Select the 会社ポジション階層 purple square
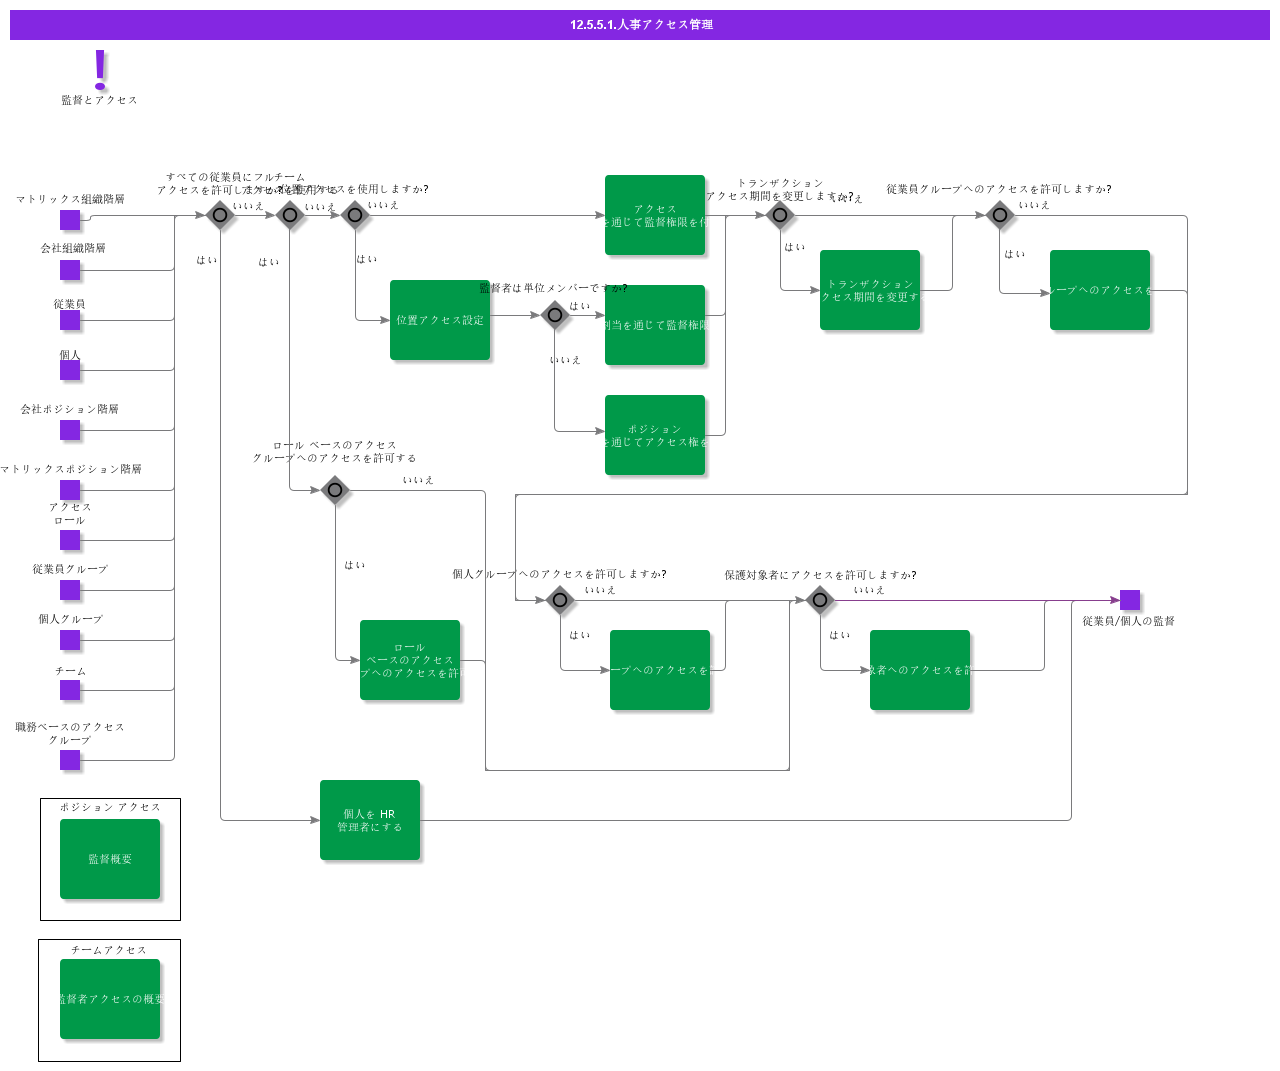The image size is (1280, 1071). (x=70, y=430)
